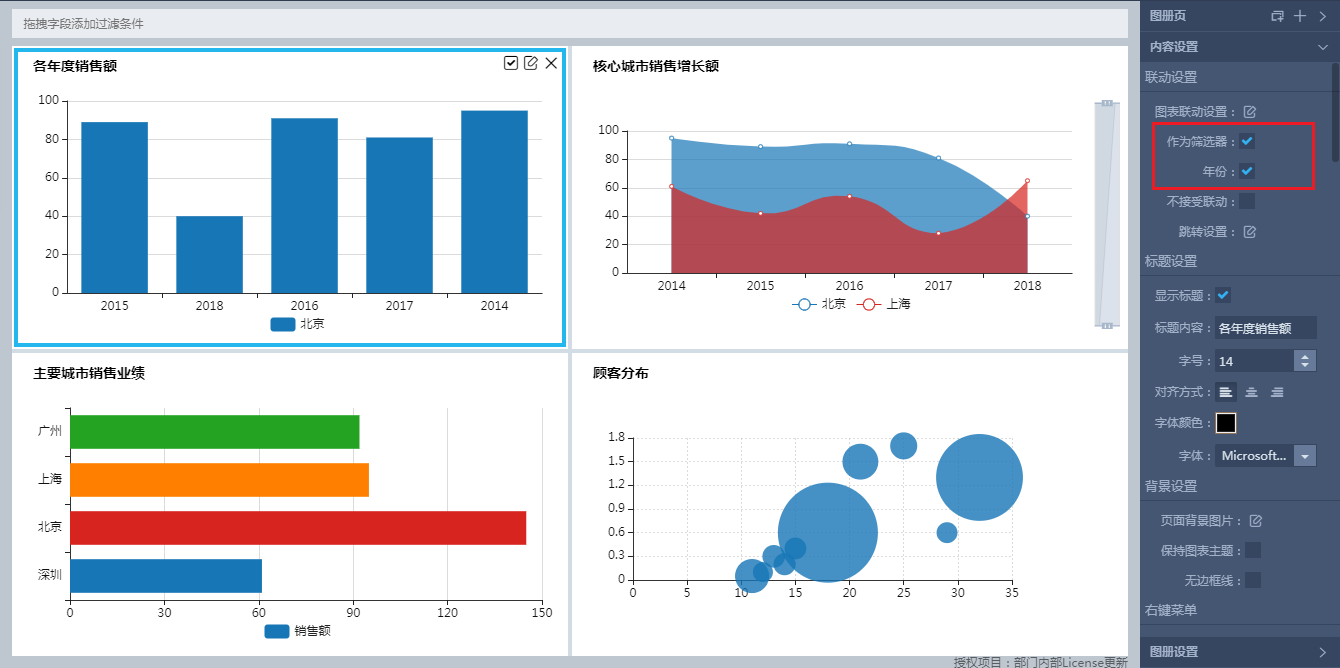Open the 跳转设置 edit icon
1340x668 pixels.
click(1249, 232)
